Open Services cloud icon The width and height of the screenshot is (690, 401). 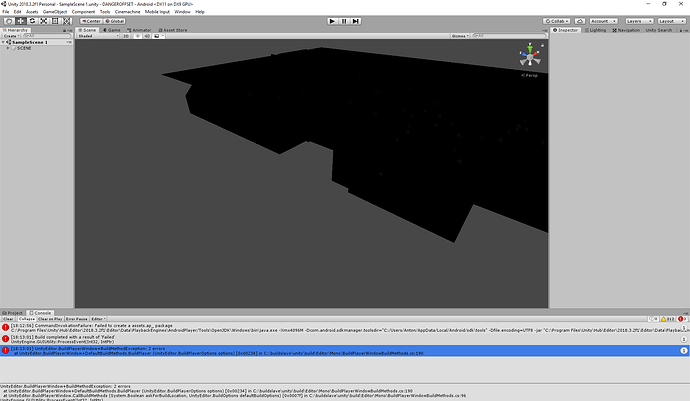click(580, 21)
